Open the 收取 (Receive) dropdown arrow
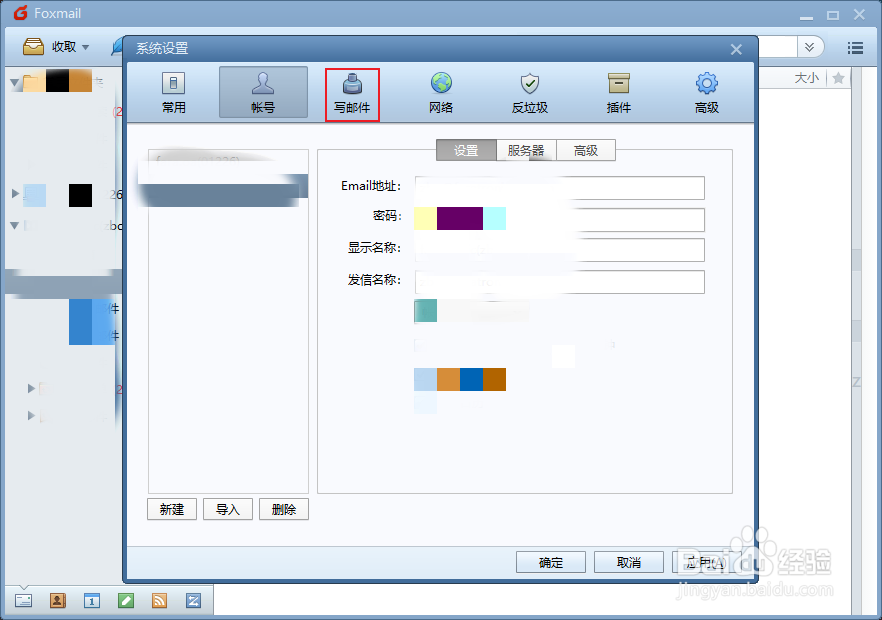882x620 pixels. click(86, 46)
